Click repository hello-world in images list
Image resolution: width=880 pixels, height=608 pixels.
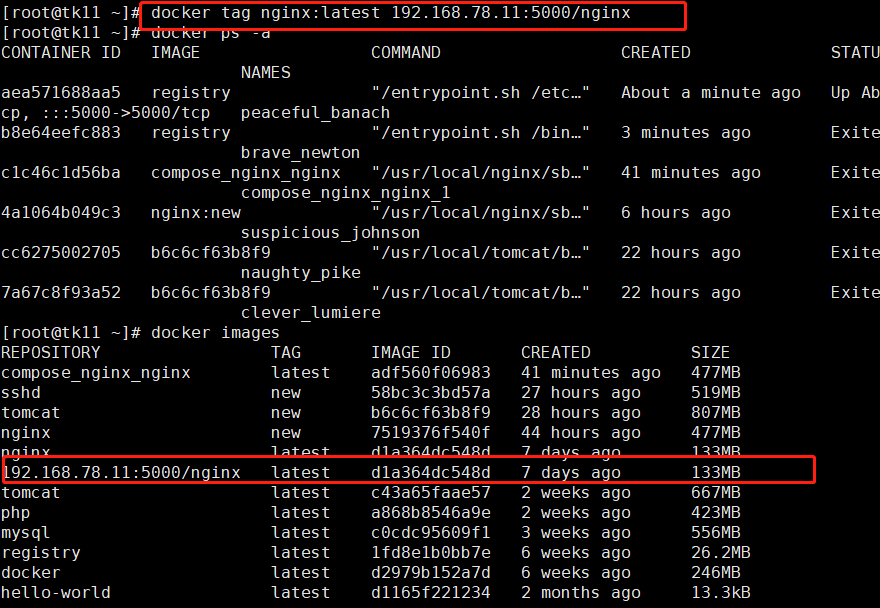(56, 593)
